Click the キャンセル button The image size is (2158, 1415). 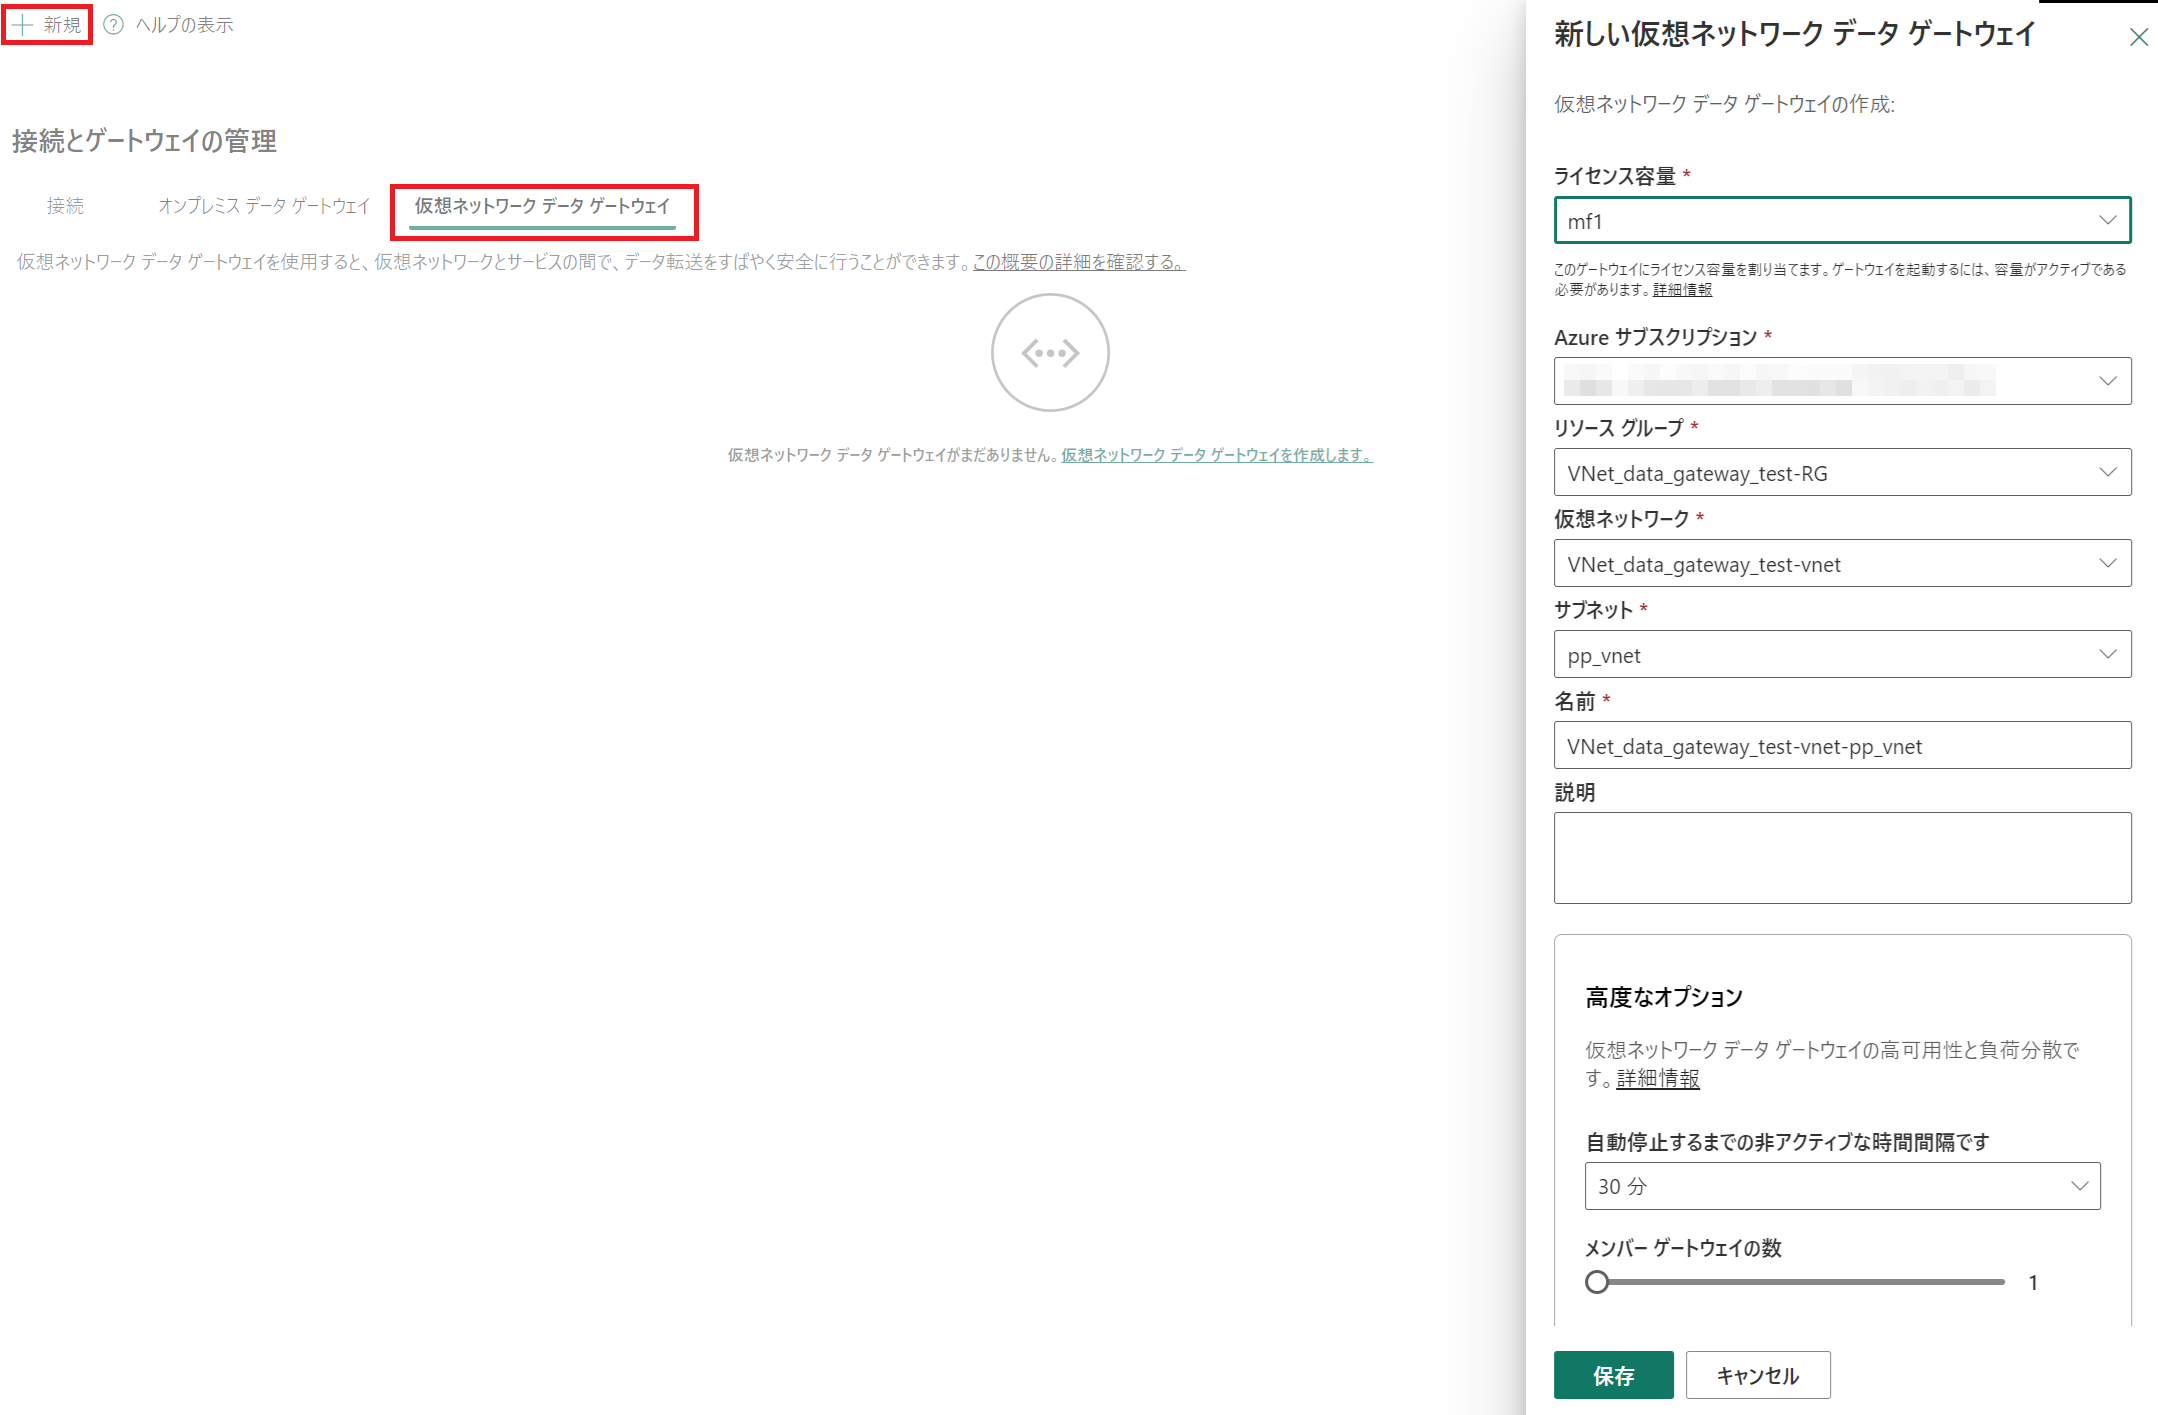(x=1757, y=1375)
